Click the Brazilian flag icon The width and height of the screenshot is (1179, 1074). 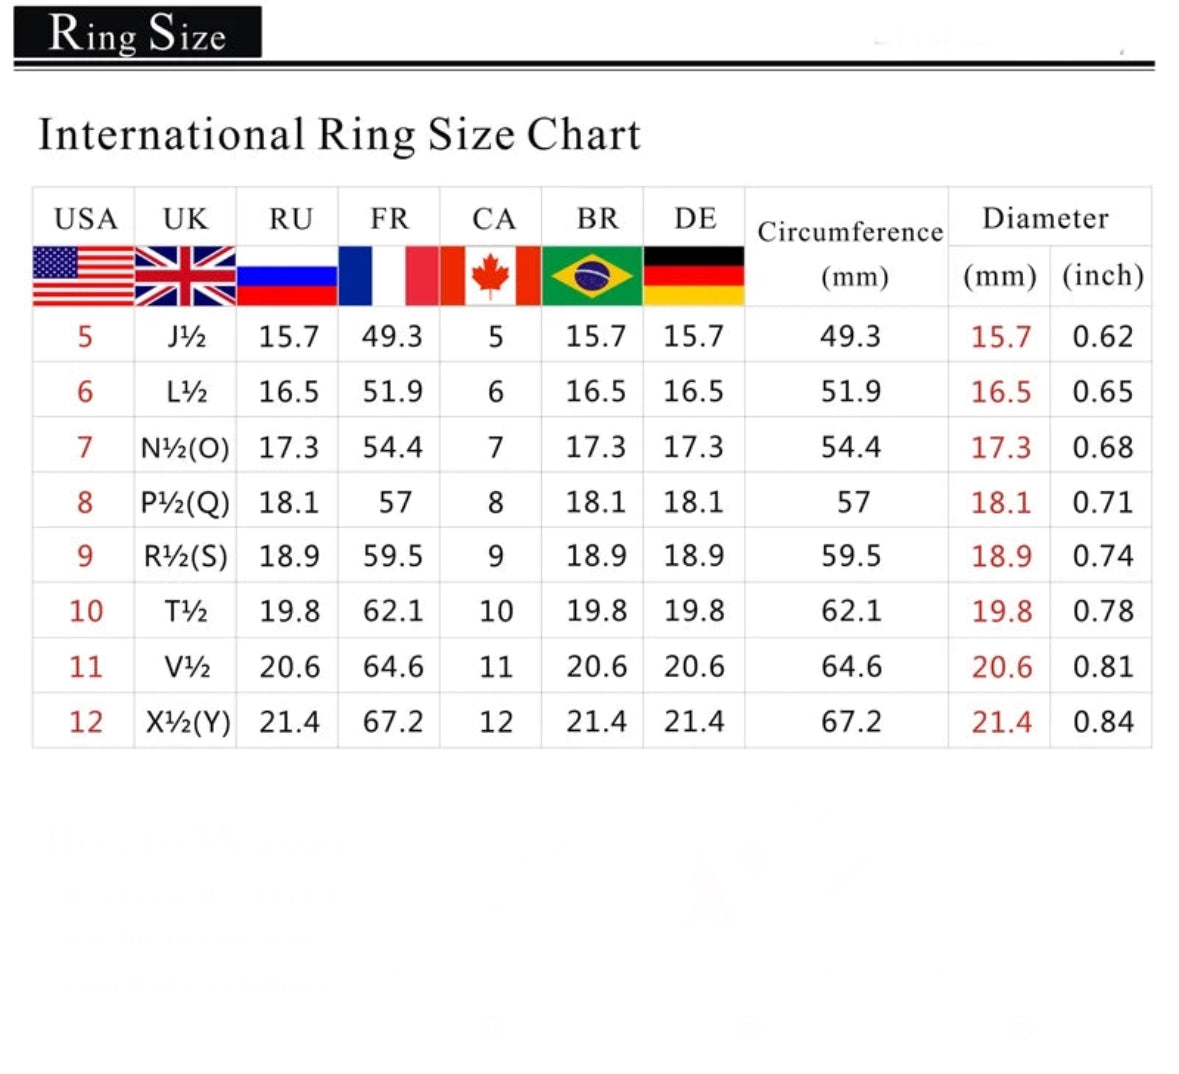click(x=592, y=276)
